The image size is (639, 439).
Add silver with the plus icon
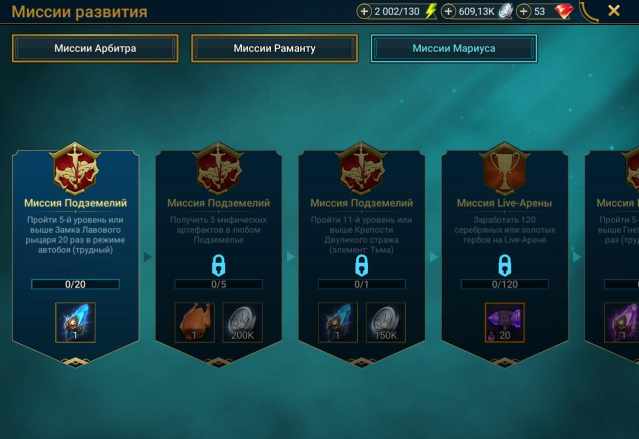click(448, 11)
